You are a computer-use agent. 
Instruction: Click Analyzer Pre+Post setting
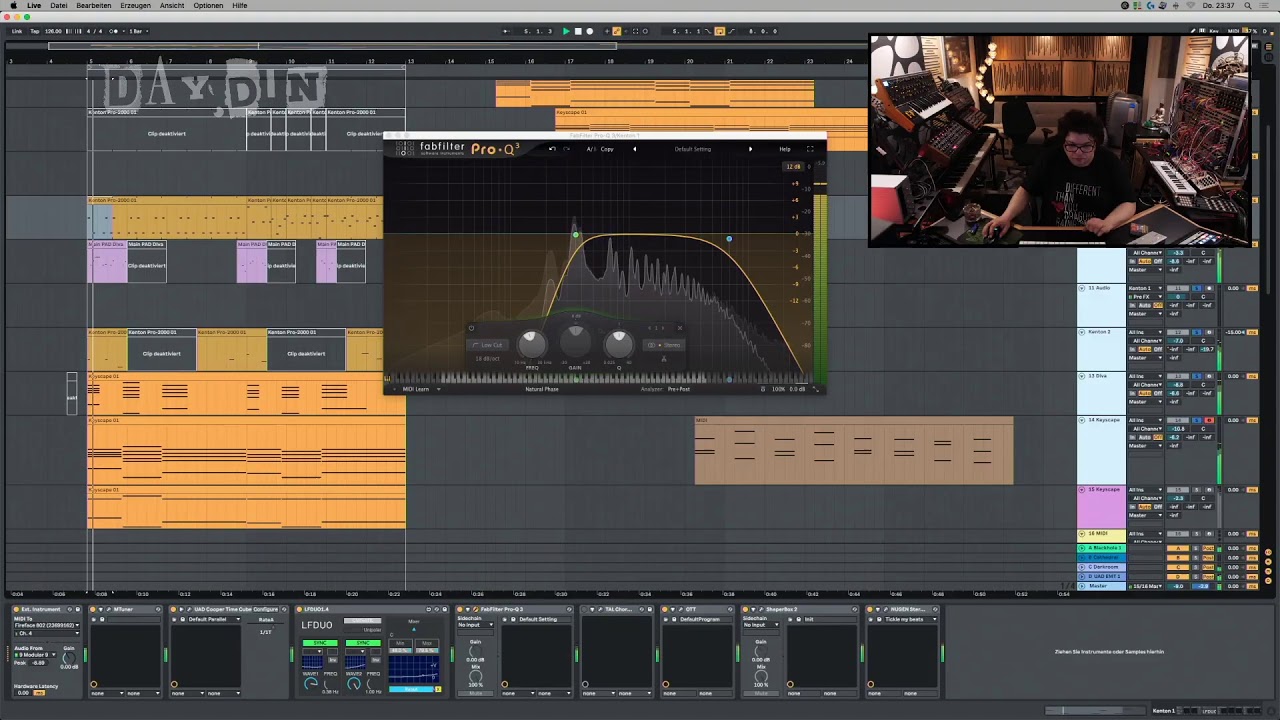[x=679, y=389]
